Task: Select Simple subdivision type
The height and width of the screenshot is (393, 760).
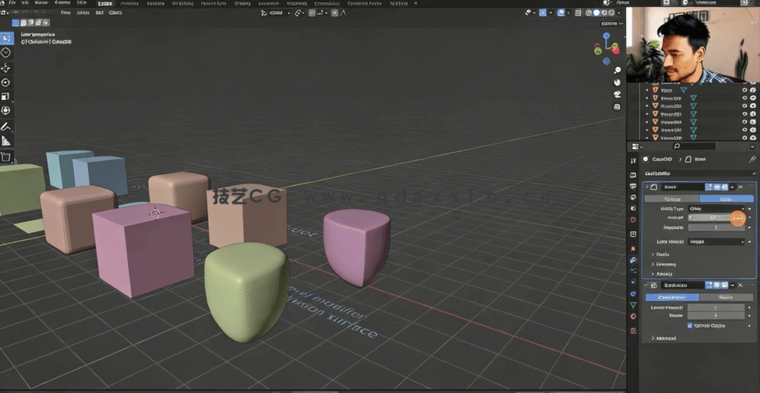Action: pyautogui.click(x=726, y=297)
